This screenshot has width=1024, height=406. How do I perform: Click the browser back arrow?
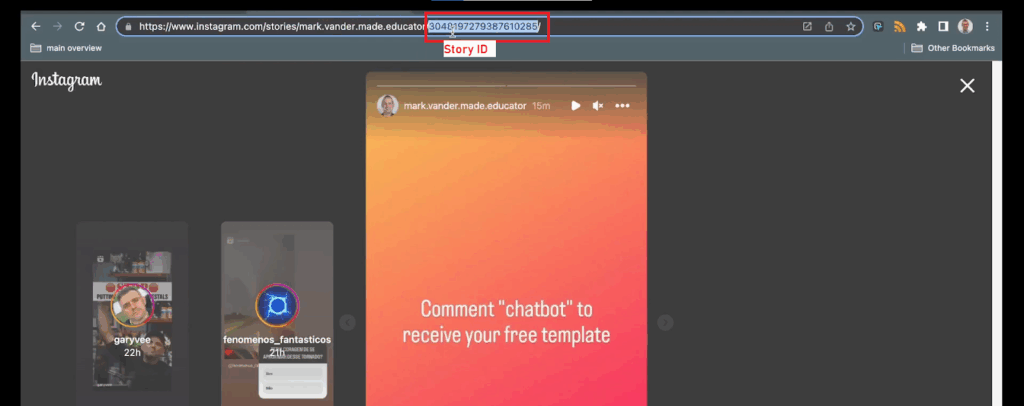[36, 26]
